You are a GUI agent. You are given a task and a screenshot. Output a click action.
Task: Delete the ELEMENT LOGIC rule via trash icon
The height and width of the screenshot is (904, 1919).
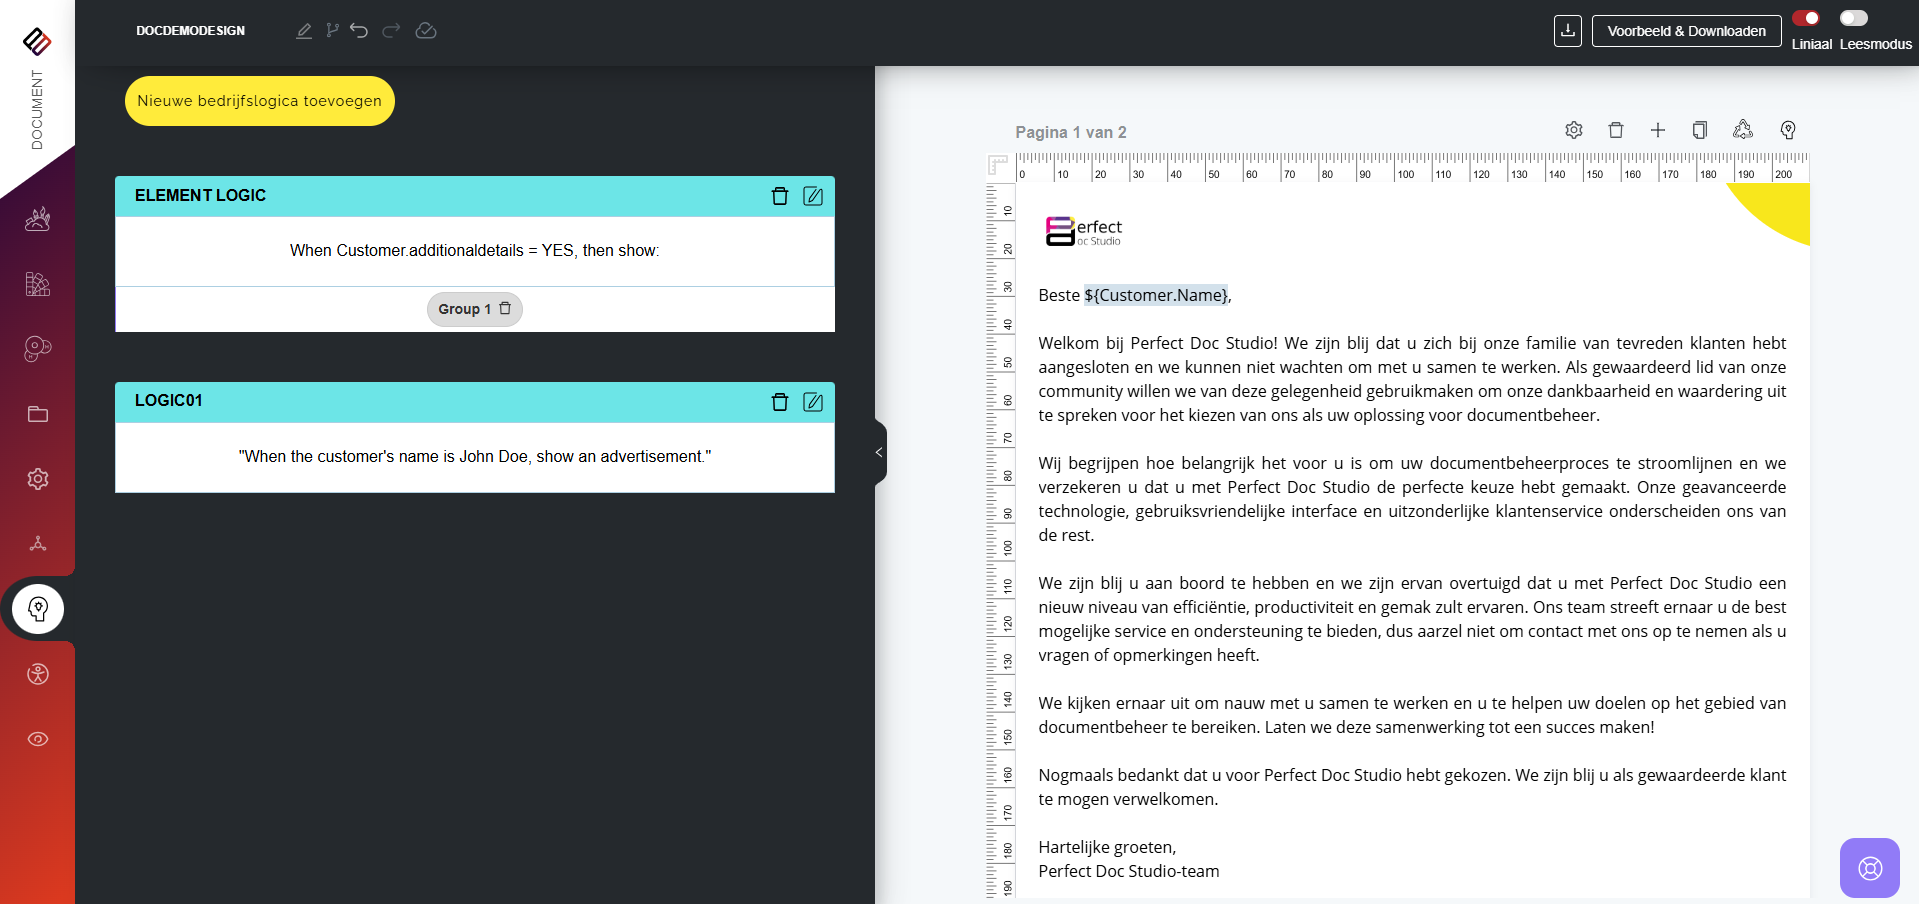pyautogui.click(x=780, y=196)
